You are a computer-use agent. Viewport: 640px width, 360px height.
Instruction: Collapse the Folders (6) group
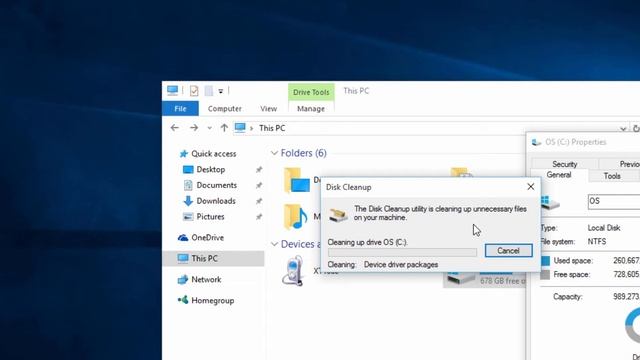[x=274, y=153]
